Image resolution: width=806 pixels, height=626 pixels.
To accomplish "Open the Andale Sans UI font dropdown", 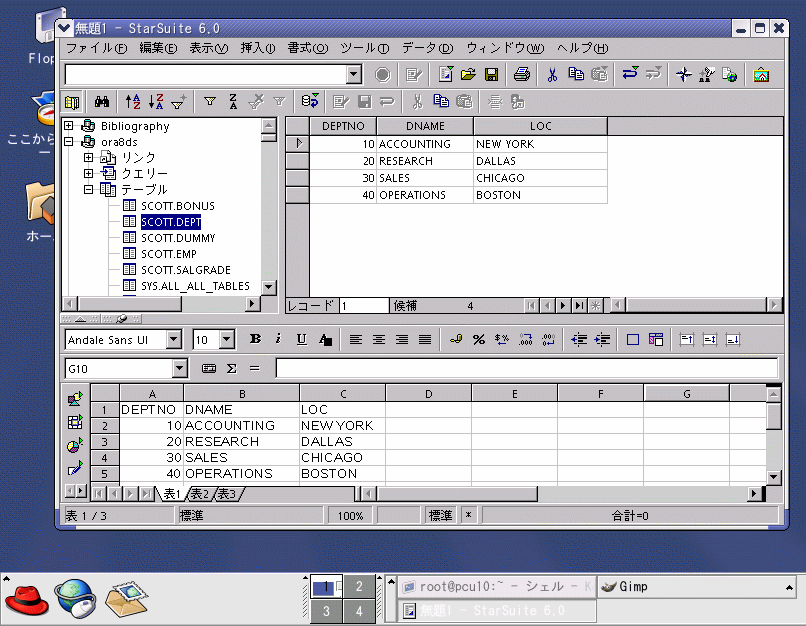I will point(174,339).
